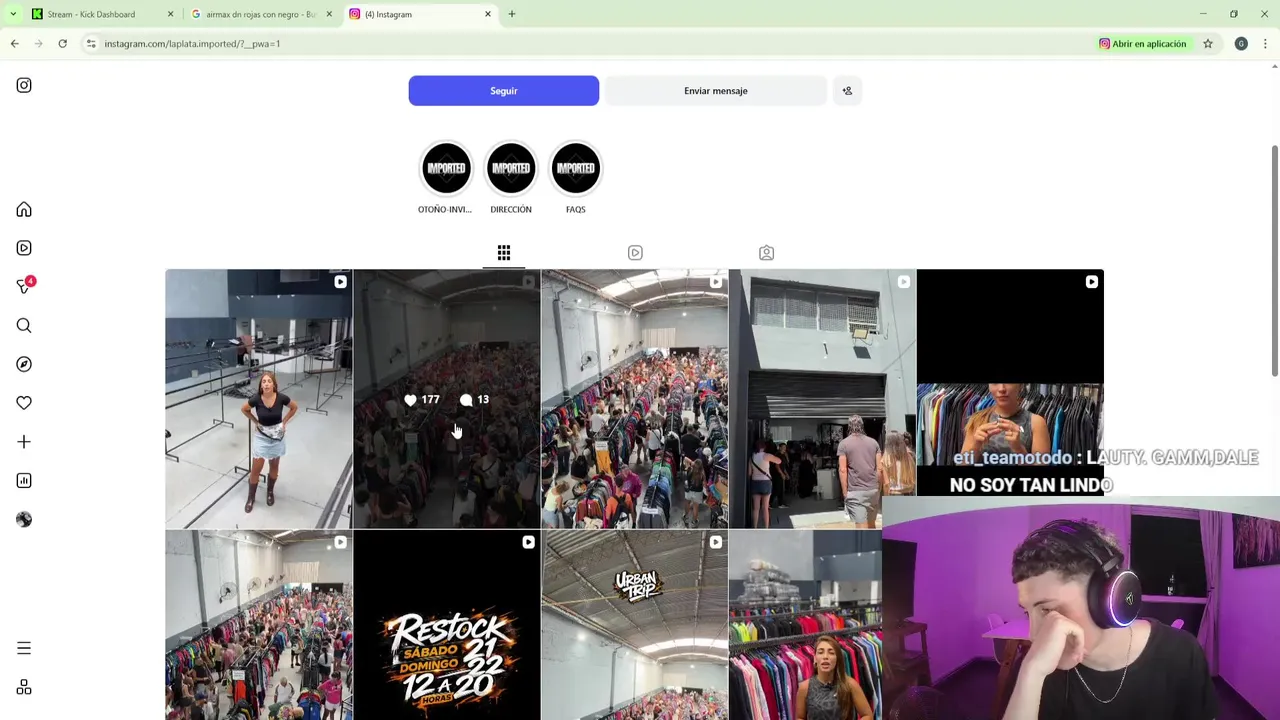Open post of woman standing by empty racks

pos(259,399)
